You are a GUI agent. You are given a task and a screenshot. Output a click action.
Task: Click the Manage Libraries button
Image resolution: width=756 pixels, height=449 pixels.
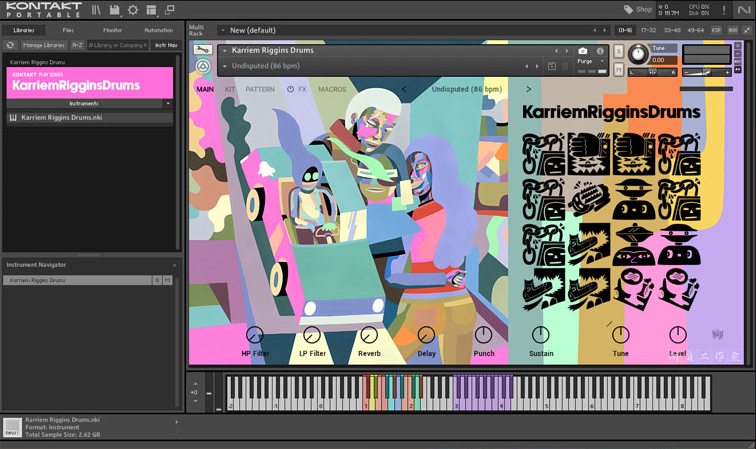click(43, 45)
